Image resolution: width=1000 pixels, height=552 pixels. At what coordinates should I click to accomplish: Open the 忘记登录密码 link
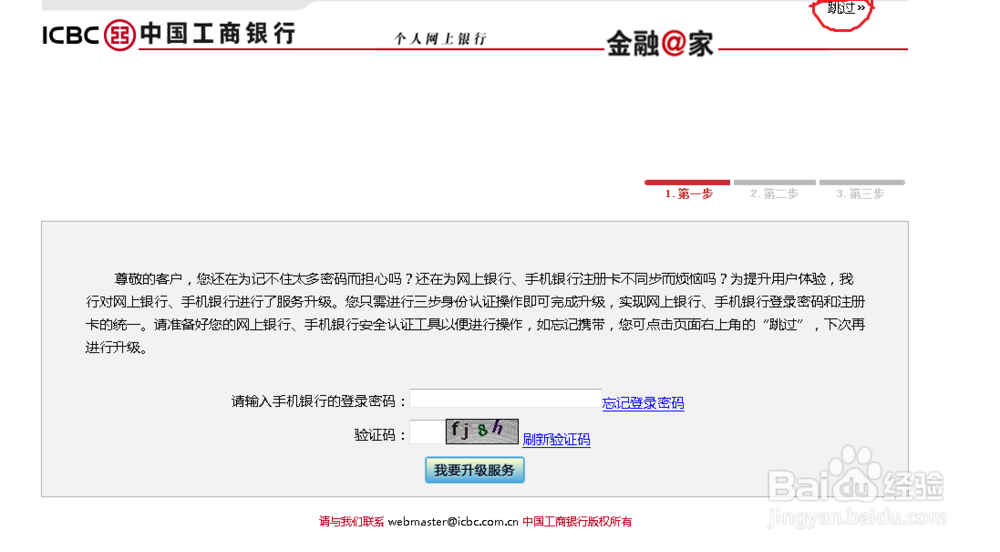coord(643,403)
